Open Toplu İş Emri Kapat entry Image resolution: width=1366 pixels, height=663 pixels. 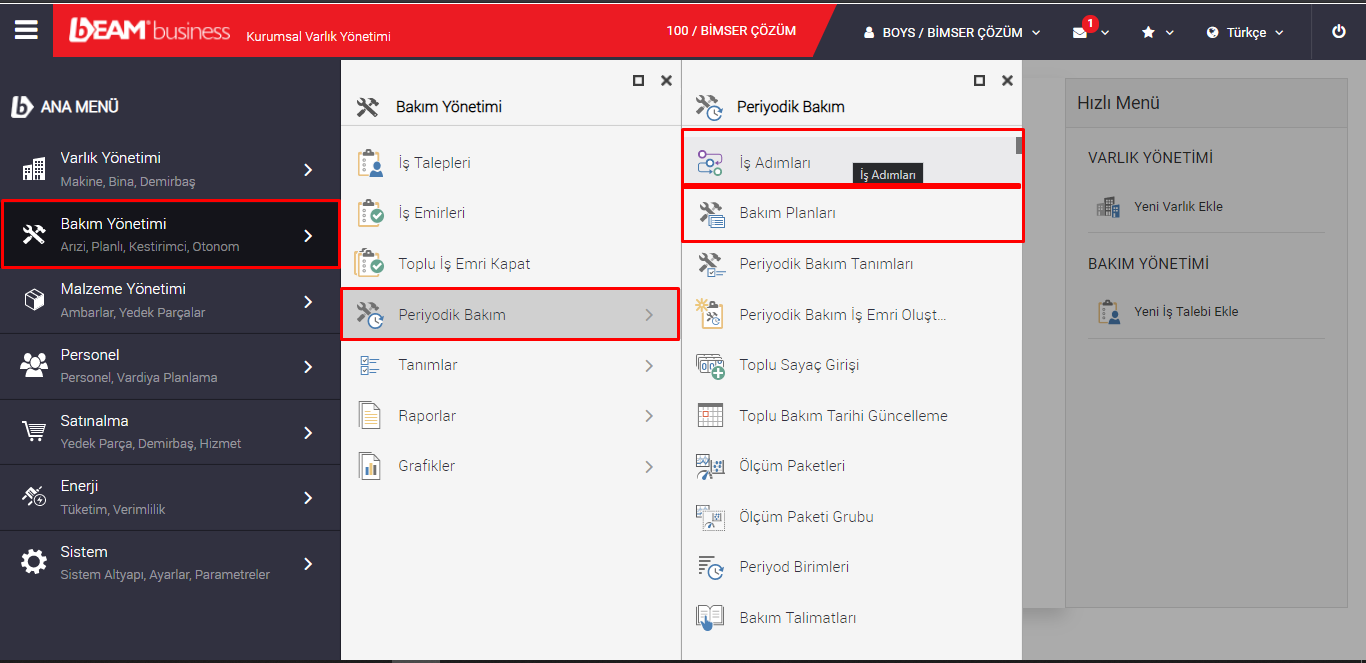[x=510, y=264]
